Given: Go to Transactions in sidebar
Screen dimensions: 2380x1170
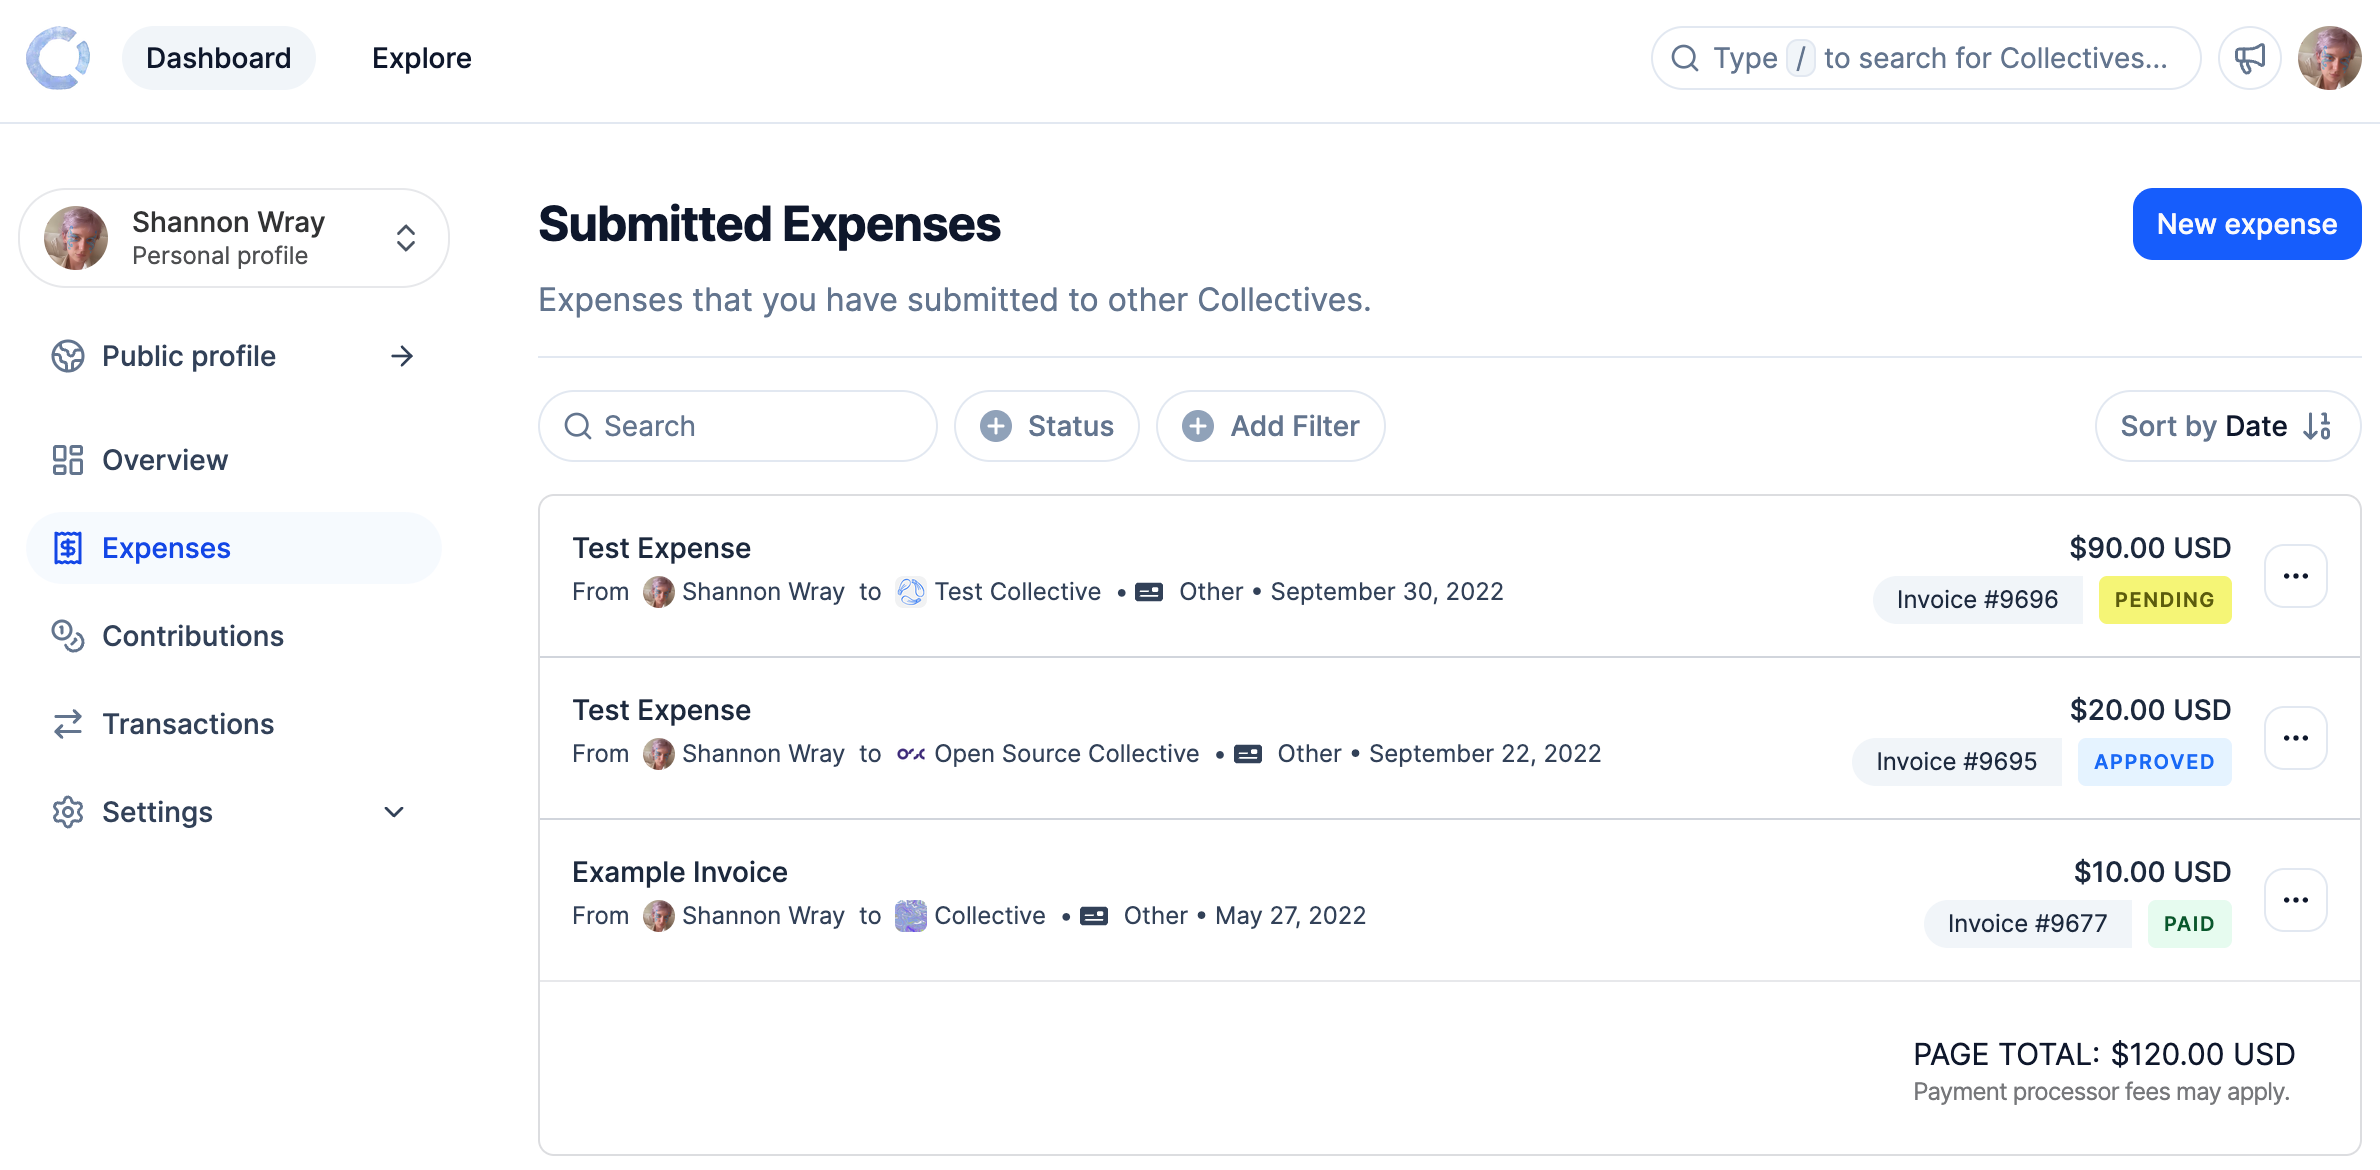Looking at the screenshot, I should (x=187, y=724).
